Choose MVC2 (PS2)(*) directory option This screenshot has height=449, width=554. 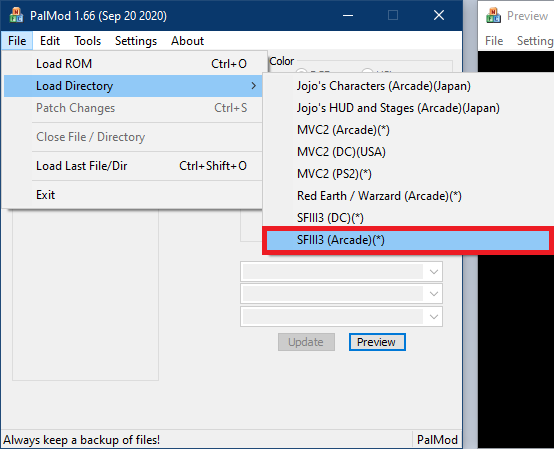[x=408, y=174]
